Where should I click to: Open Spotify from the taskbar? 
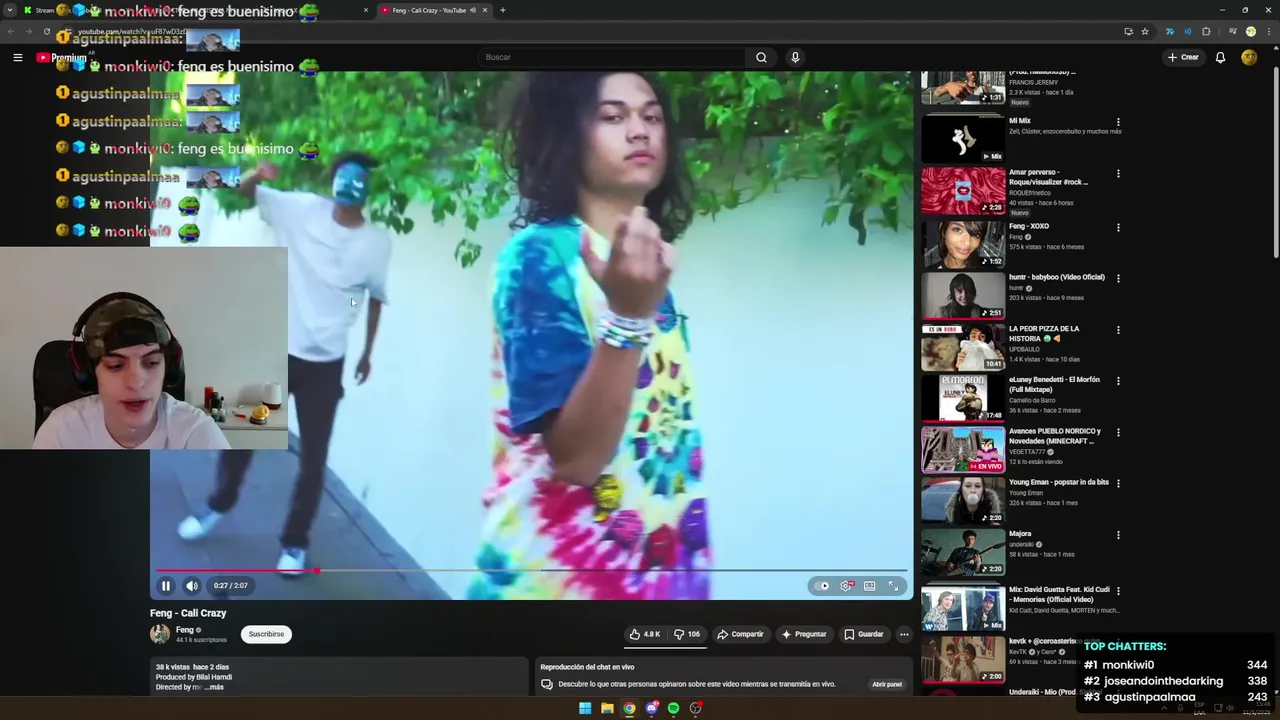(x=674, y=708)
